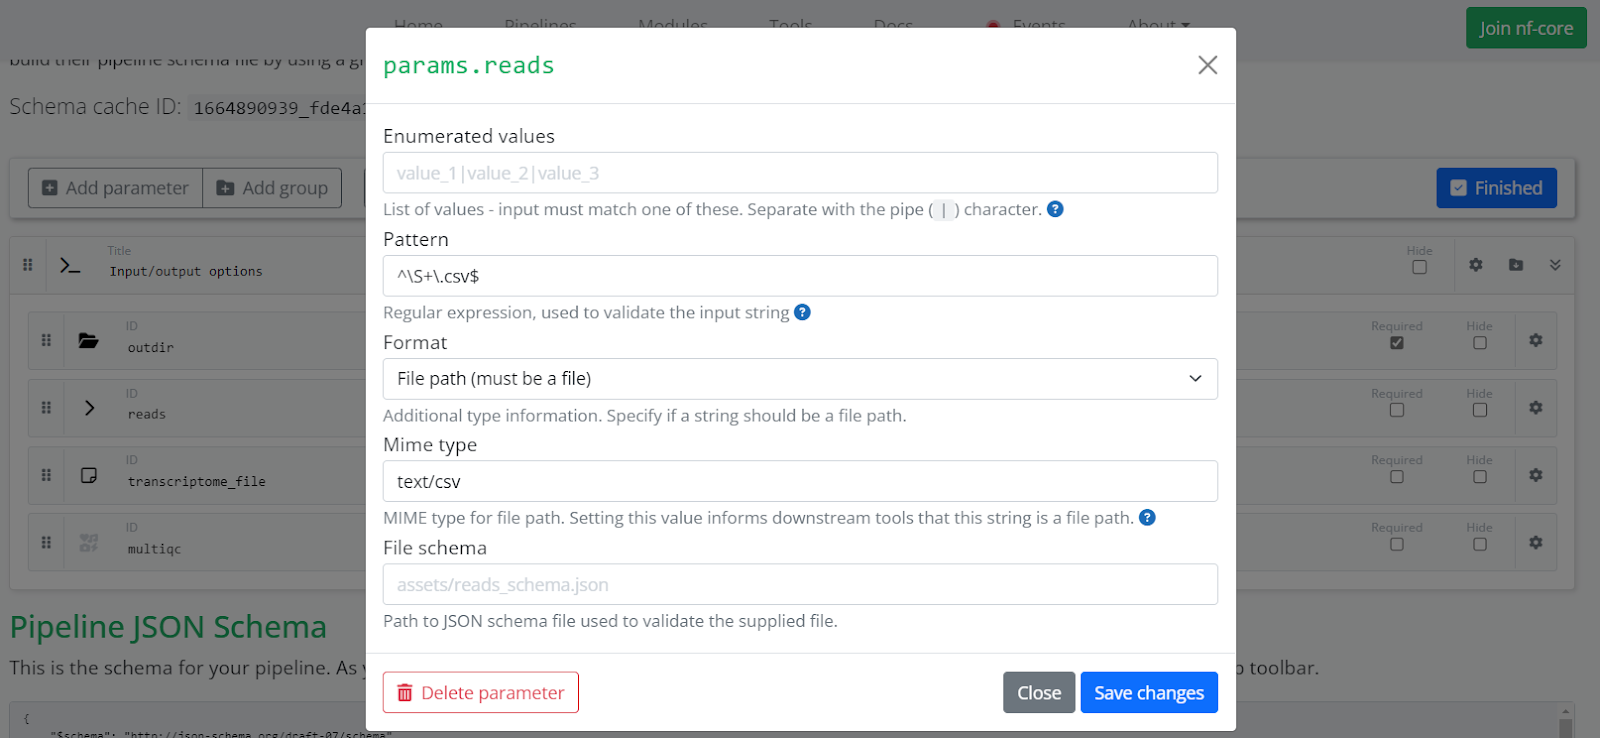The width and height of the screenshot is (1600, 738).
Task: Toggle Required checkbox for outdir
Action: point(1396,343)
